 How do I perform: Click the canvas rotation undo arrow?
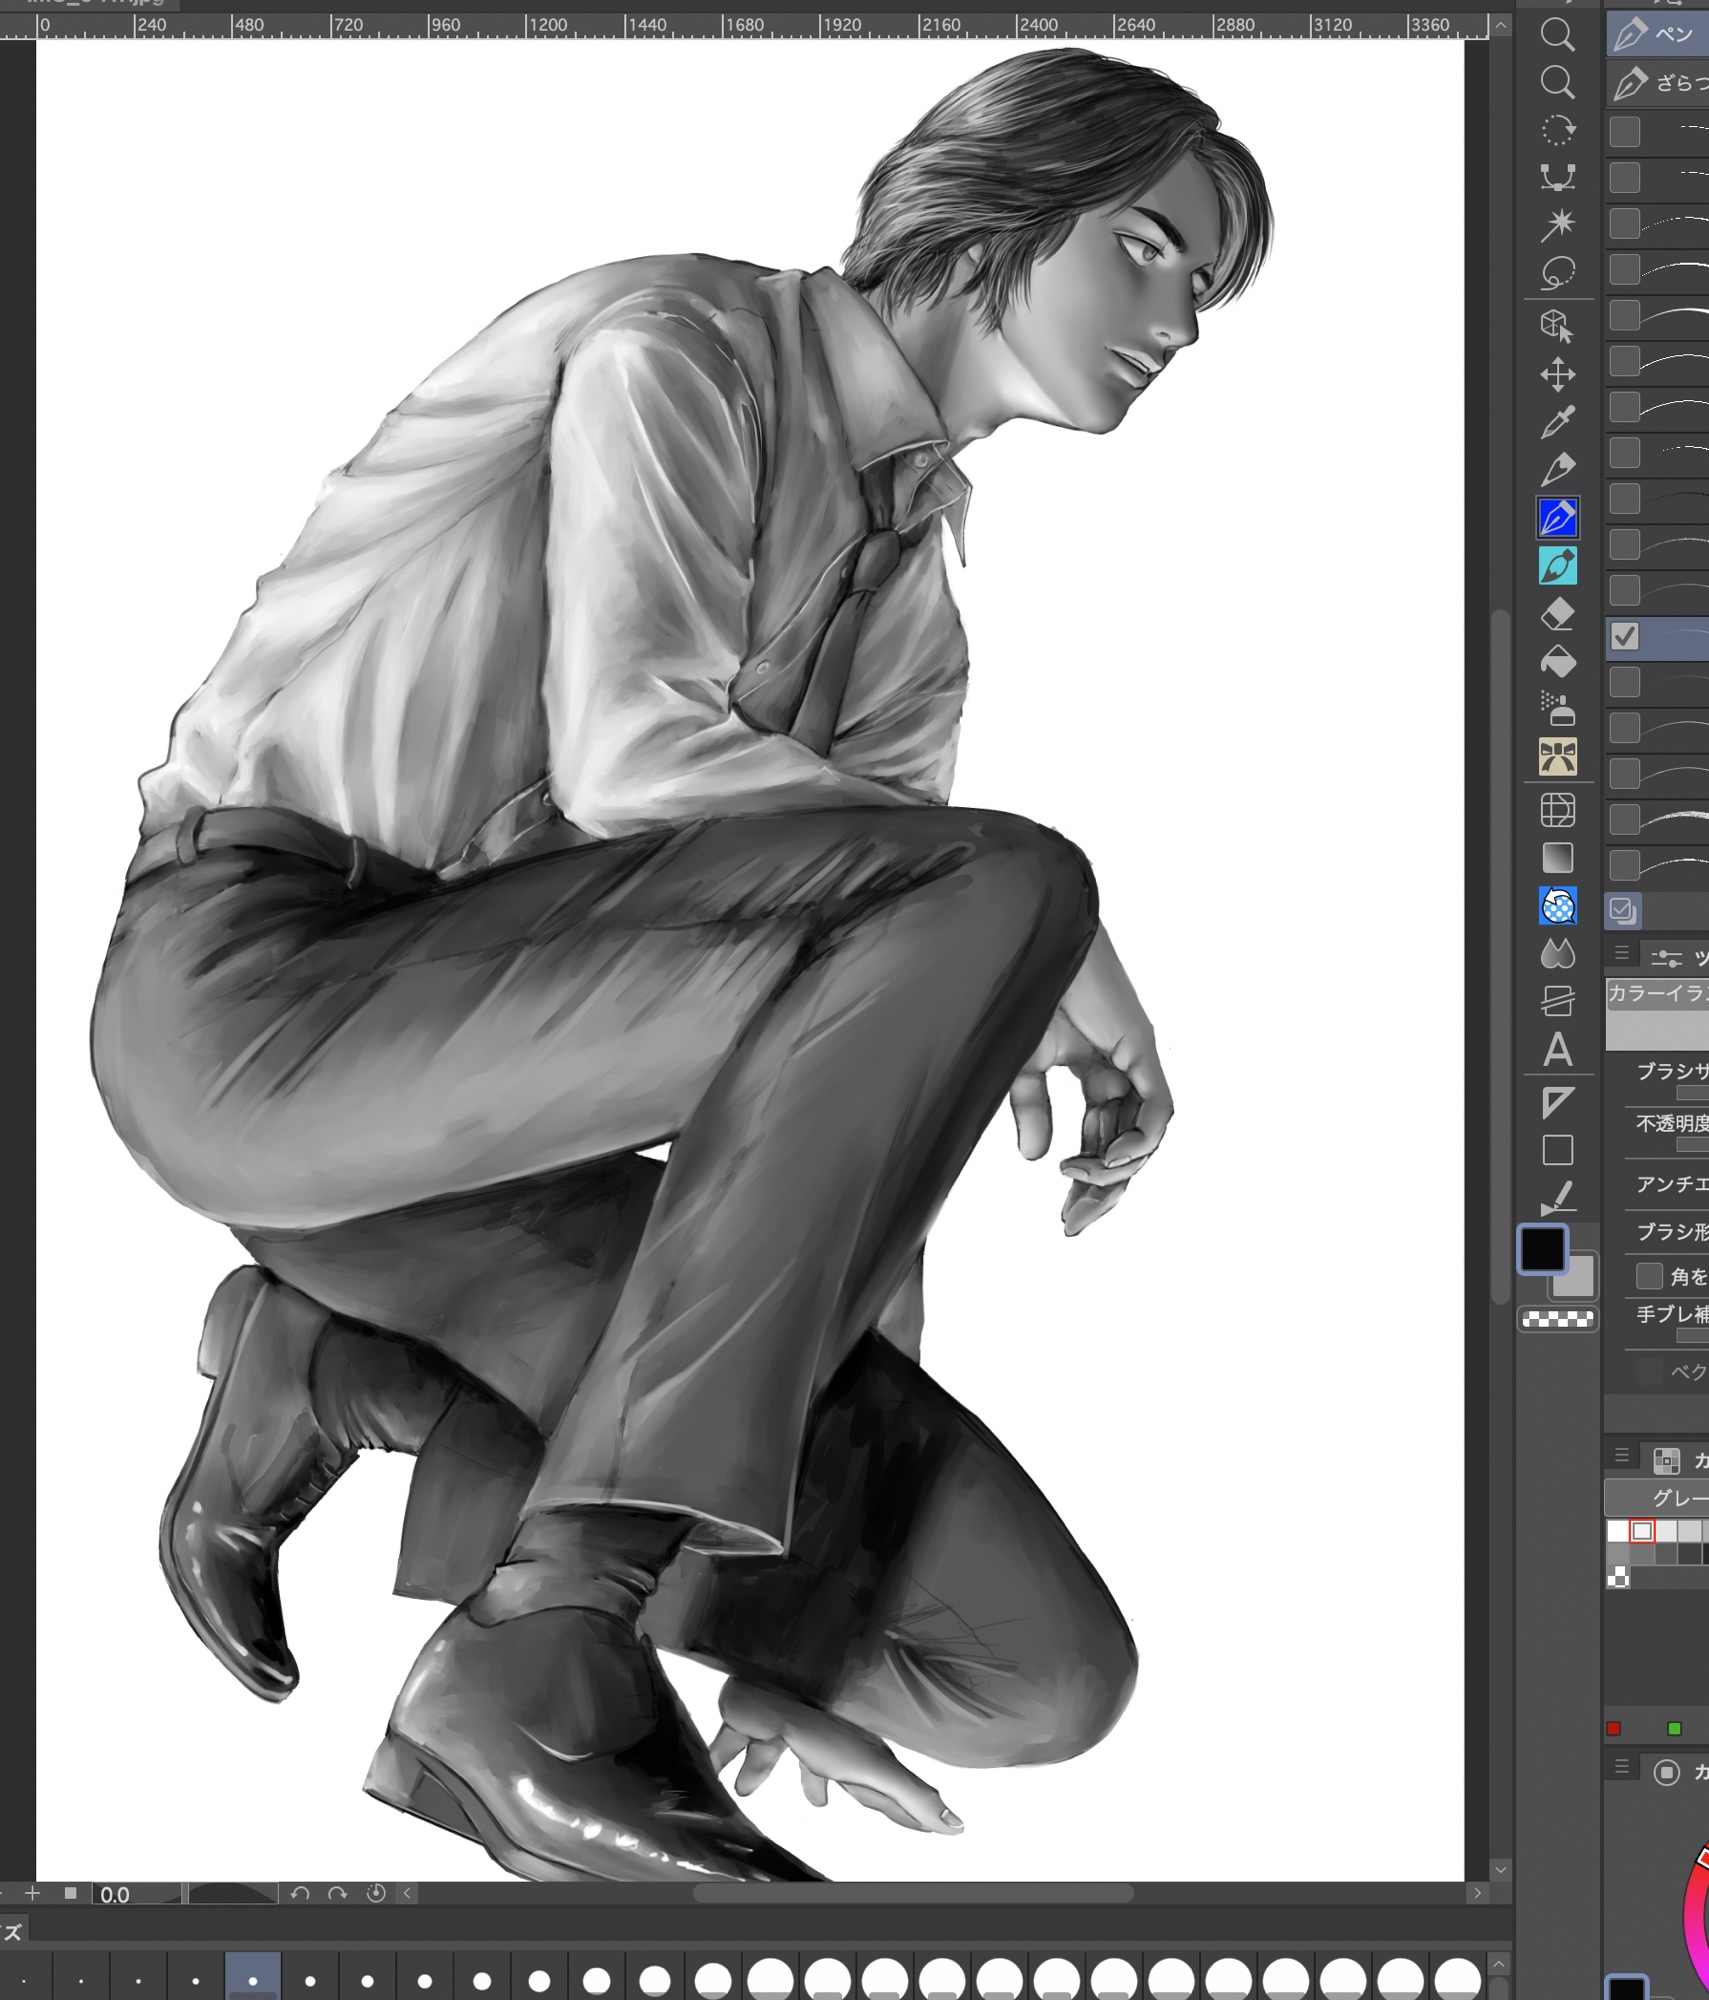(299, 1893)
